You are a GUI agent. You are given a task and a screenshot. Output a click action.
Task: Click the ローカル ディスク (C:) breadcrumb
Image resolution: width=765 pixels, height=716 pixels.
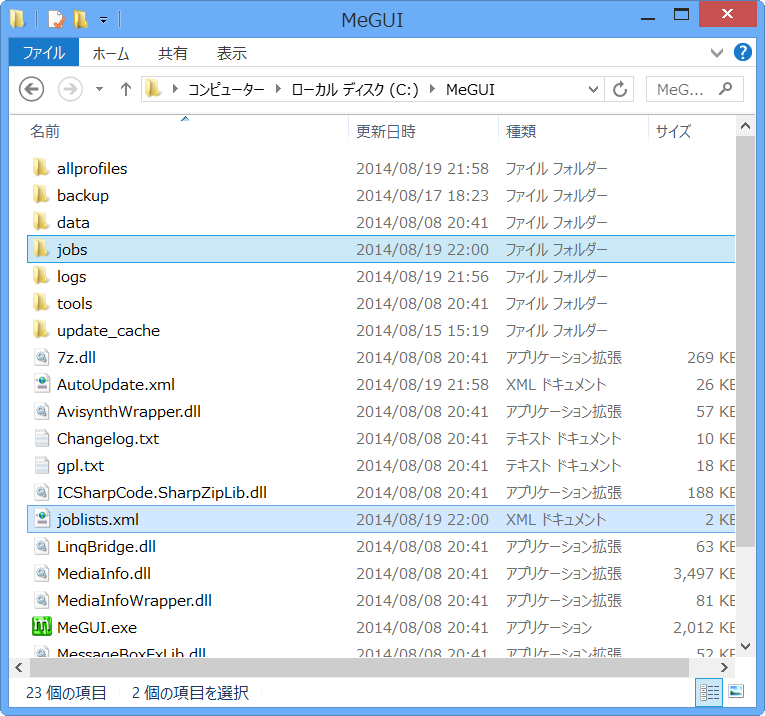click(355, 90)
